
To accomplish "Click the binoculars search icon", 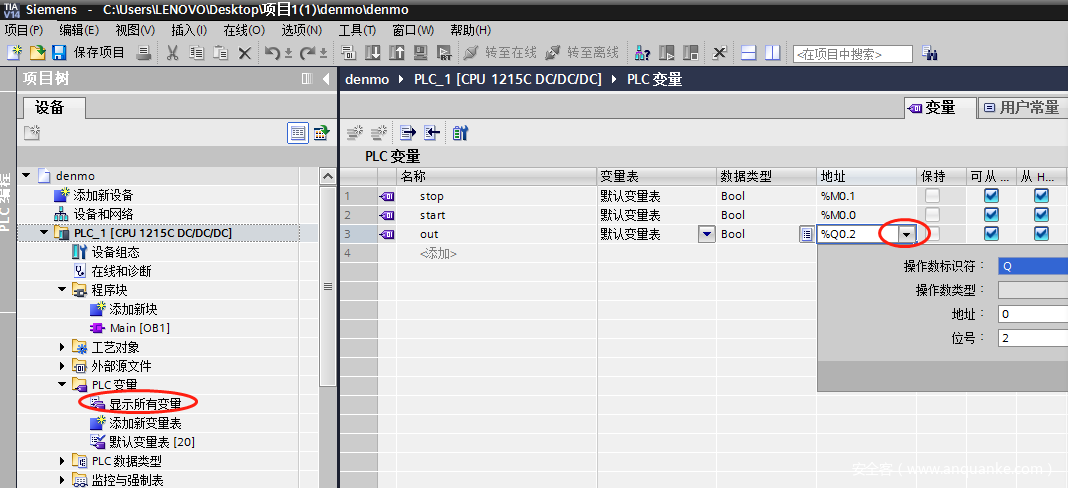I will tap(929, 53).
